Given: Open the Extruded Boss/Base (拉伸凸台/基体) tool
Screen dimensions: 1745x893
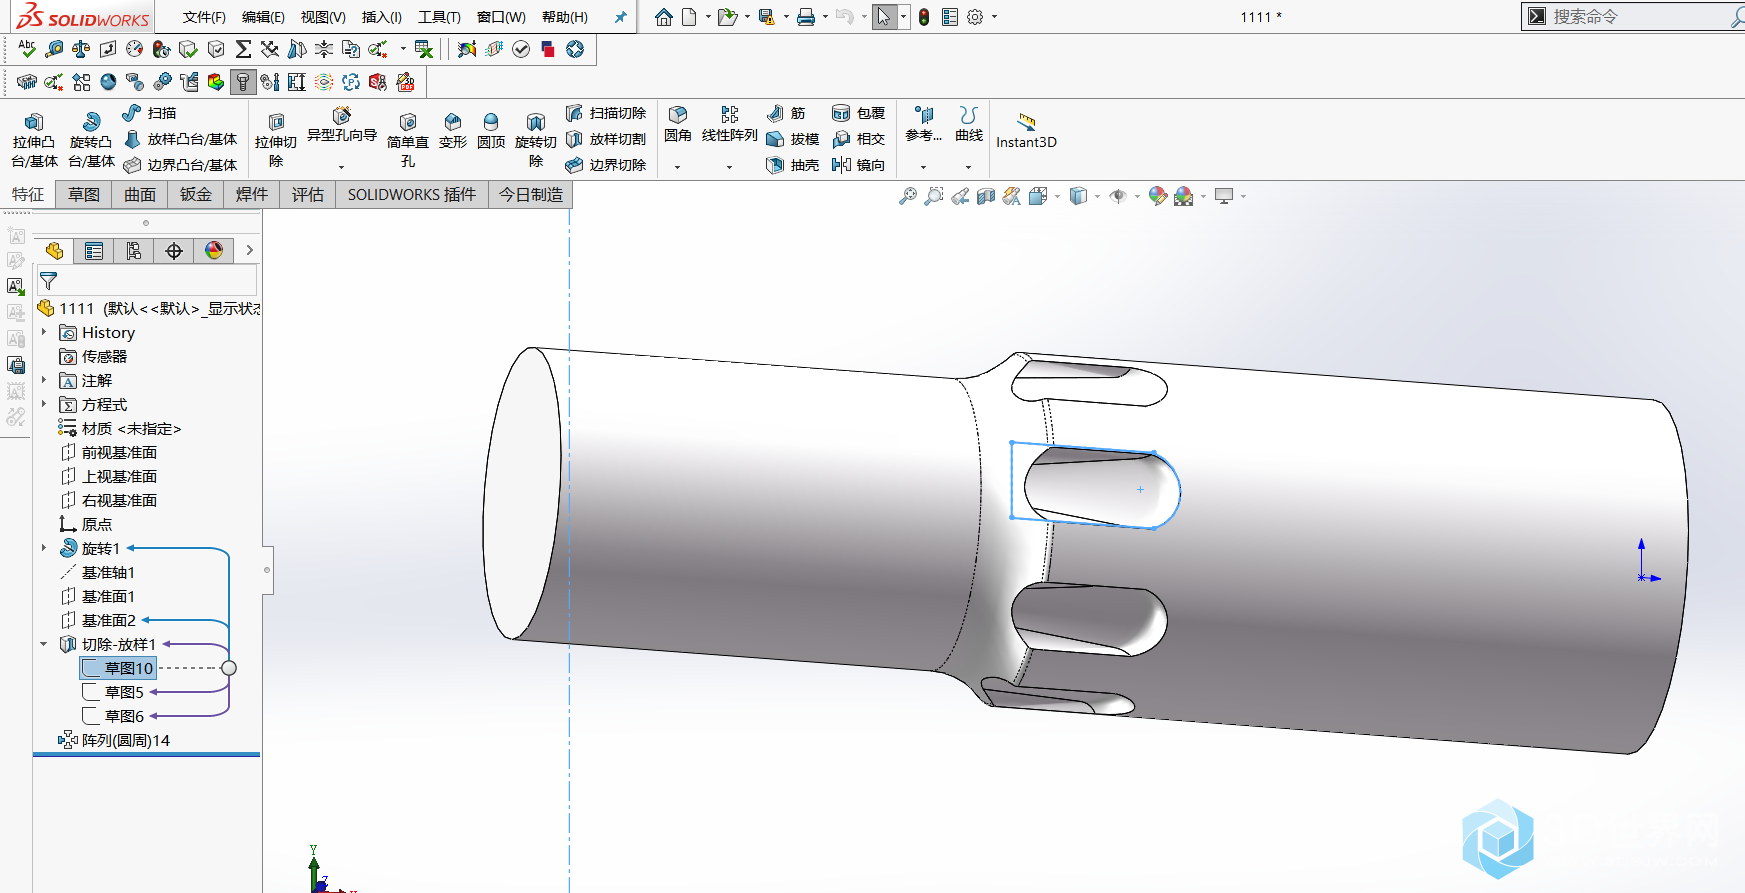Looking at the screenshot, I should click(34, 139).
